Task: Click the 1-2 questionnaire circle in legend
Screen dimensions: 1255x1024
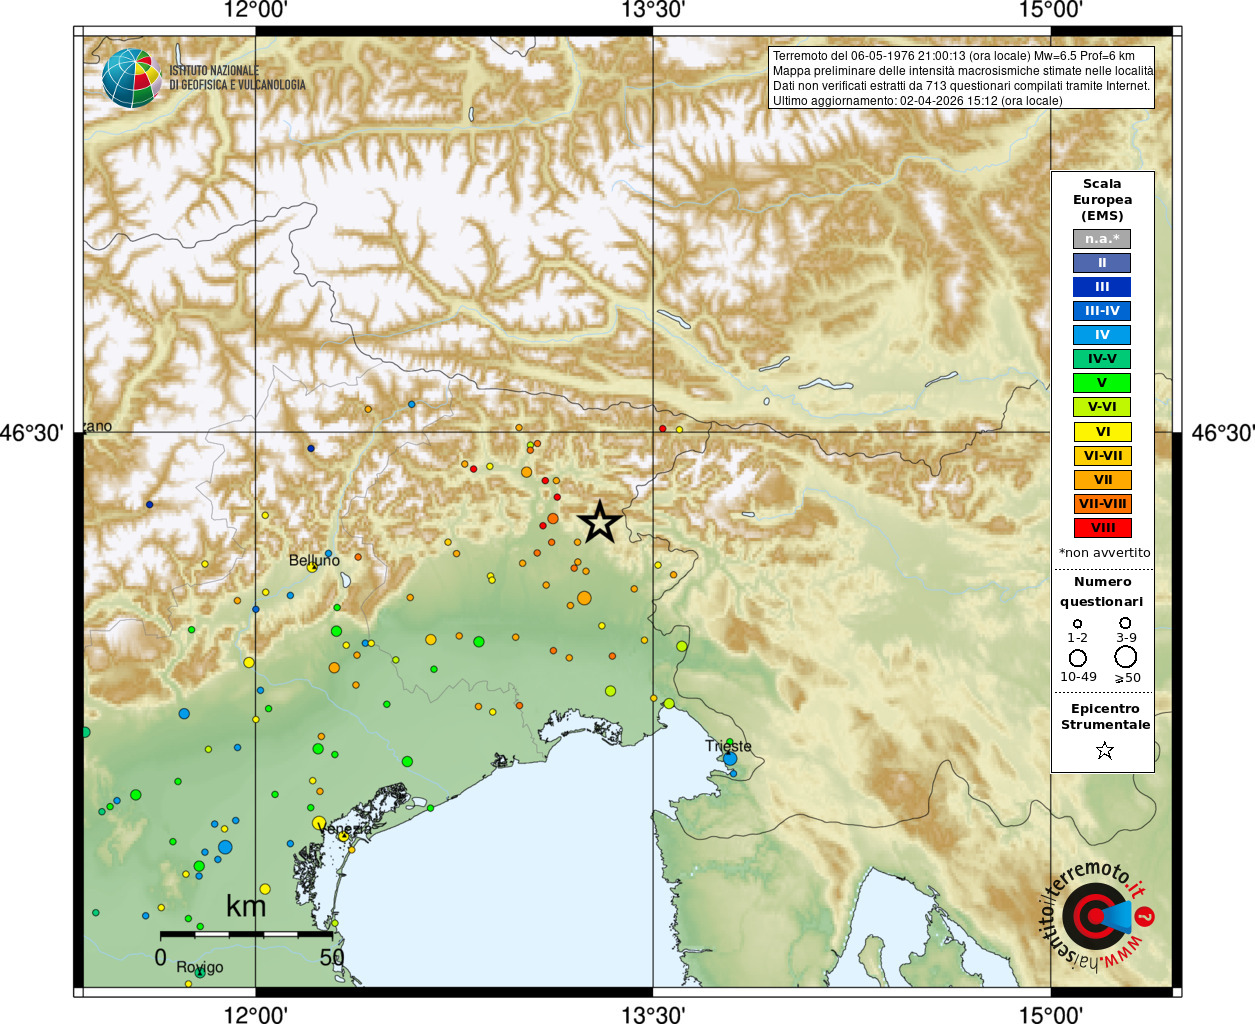Action: (x=1077, y=624)
